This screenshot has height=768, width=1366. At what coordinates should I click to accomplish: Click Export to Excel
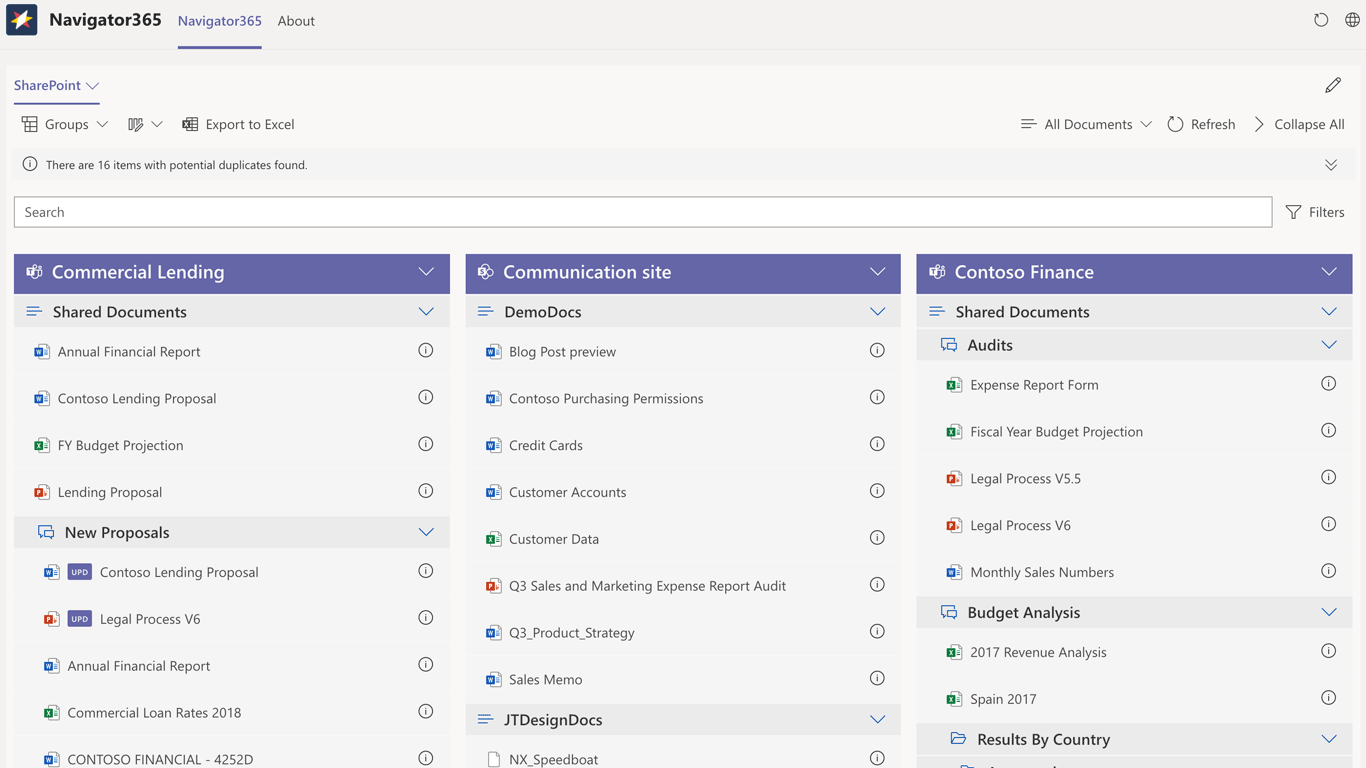[x=238, y=124]
